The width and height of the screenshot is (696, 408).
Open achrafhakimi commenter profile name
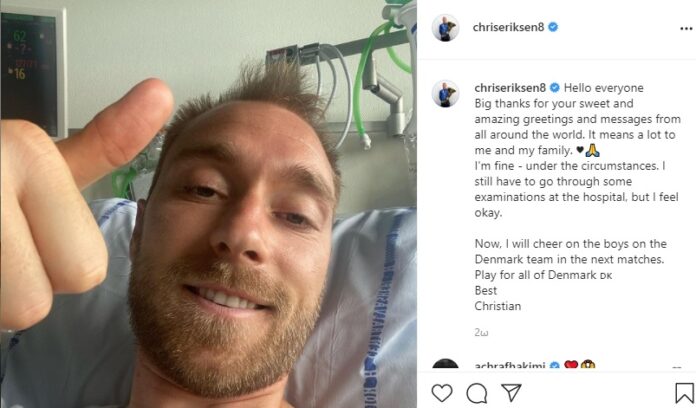[510, 366]
